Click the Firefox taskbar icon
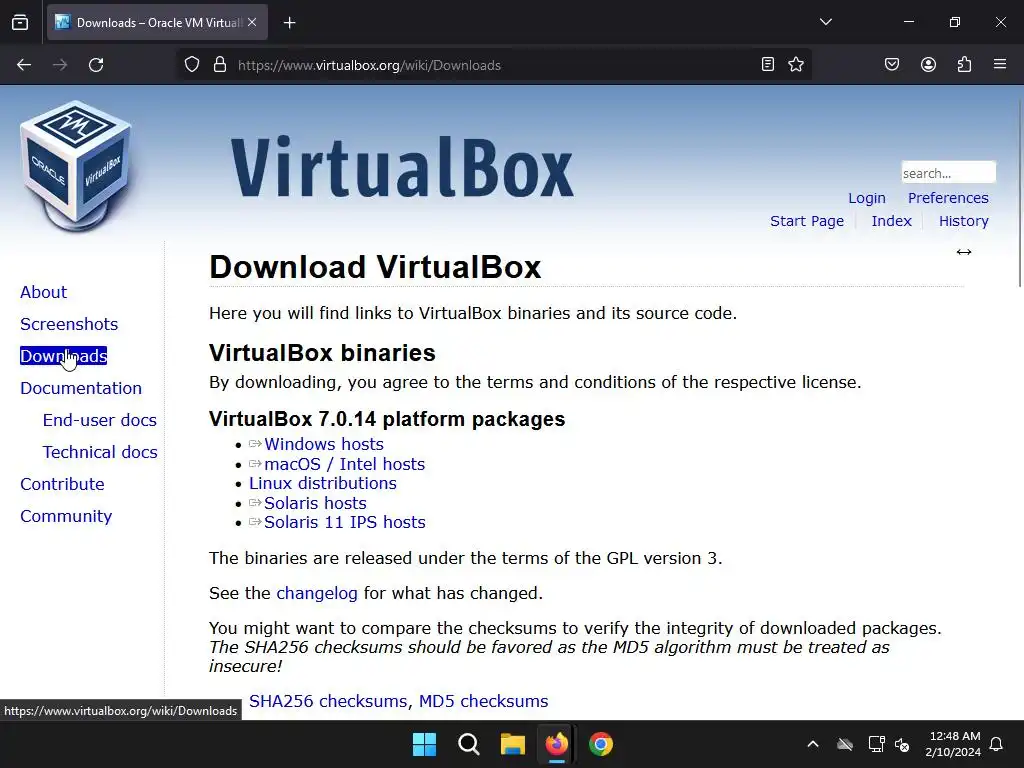This screenshot has width=1024, height=768. [x=556, y=744]
